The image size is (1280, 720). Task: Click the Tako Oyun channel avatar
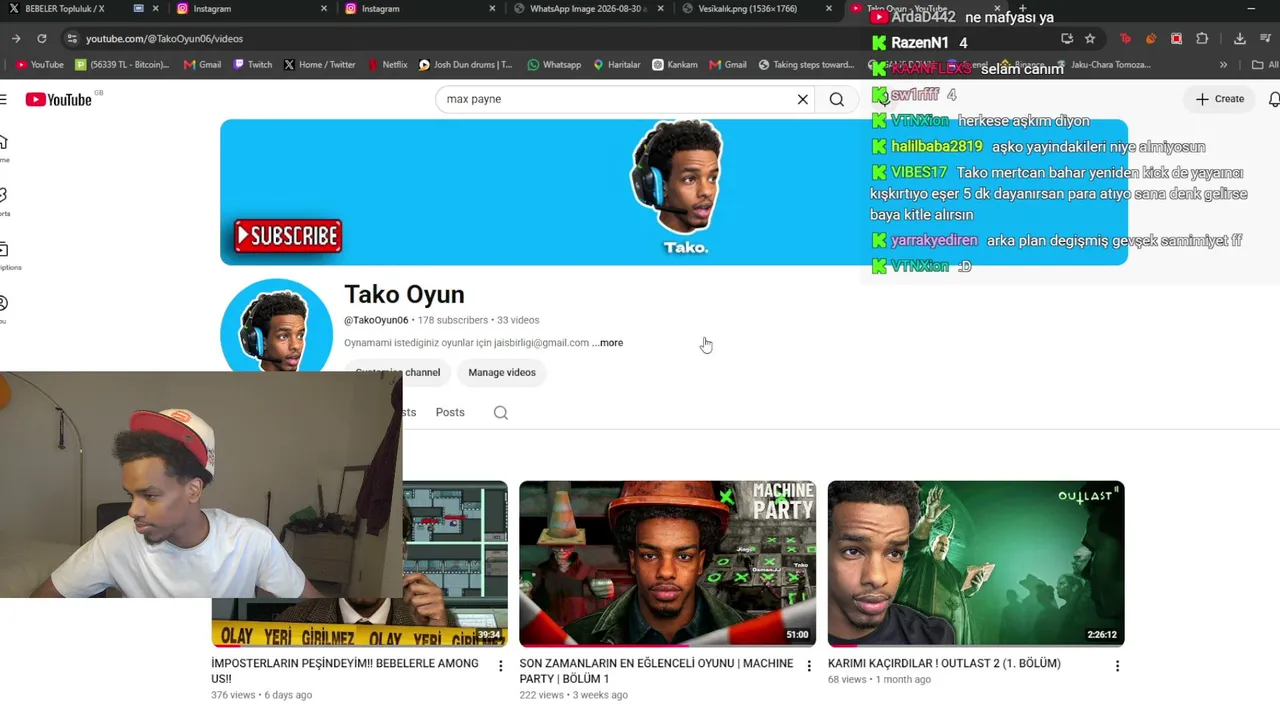click(x=276, y=326)
